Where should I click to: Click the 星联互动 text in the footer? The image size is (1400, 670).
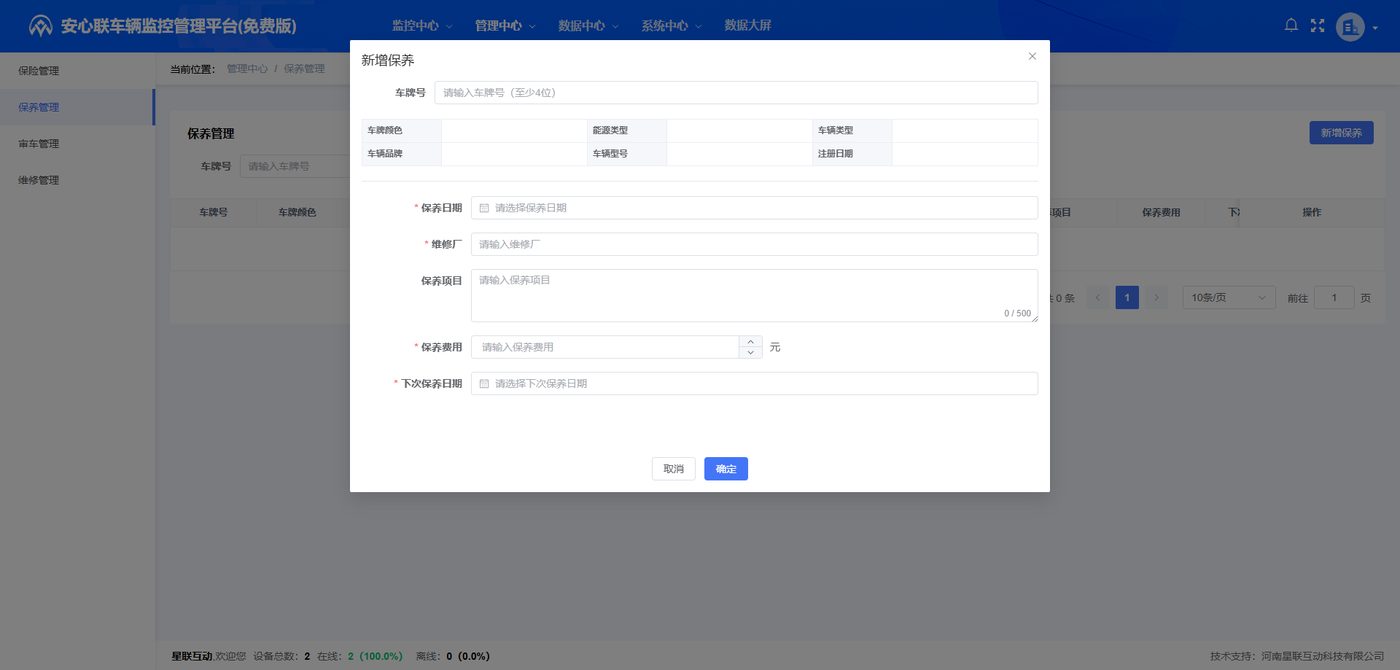tap(191, 657)
